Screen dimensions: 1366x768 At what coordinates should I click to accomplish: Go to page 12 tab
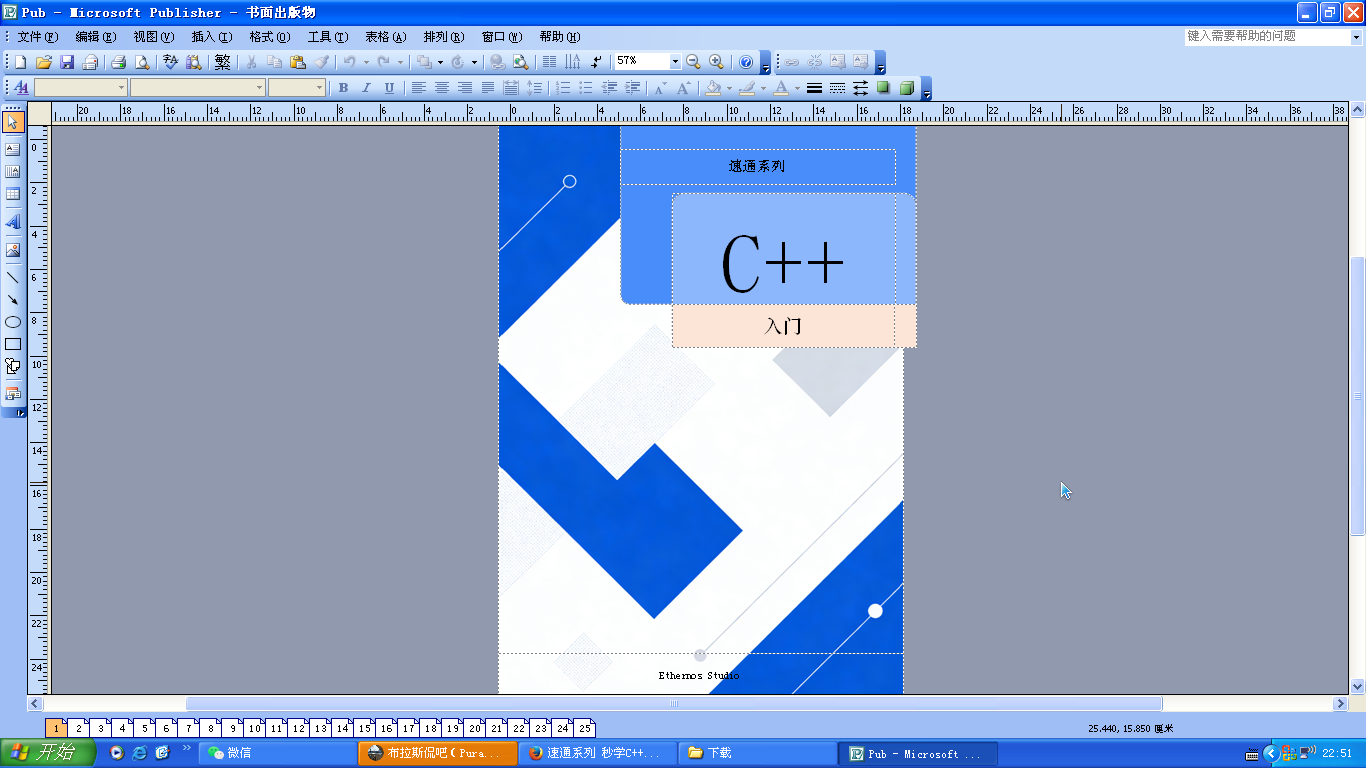298,729
